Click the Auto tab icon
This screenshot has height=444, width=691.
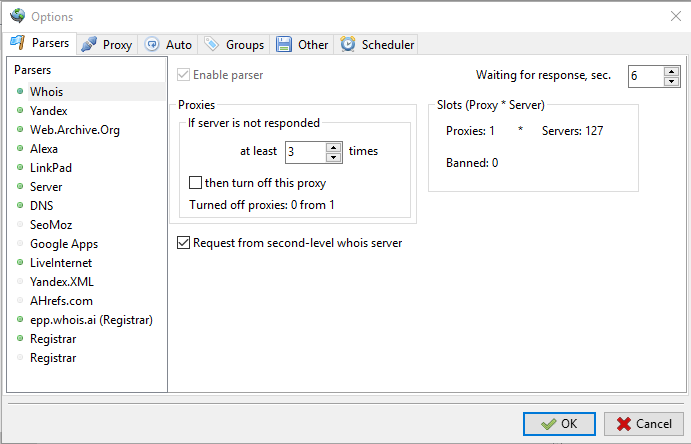tap(152, 44)
